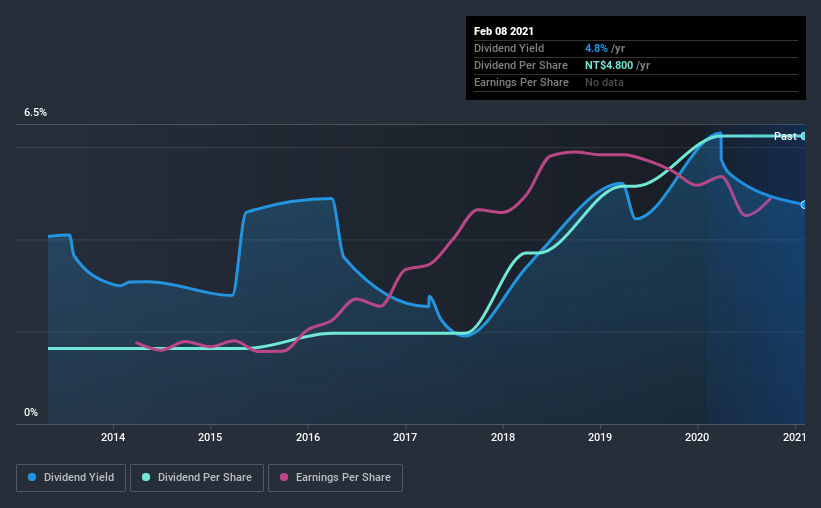Select the 2017 label on time axis
This screenshot has height=508, width=821.
click(405, 437)
